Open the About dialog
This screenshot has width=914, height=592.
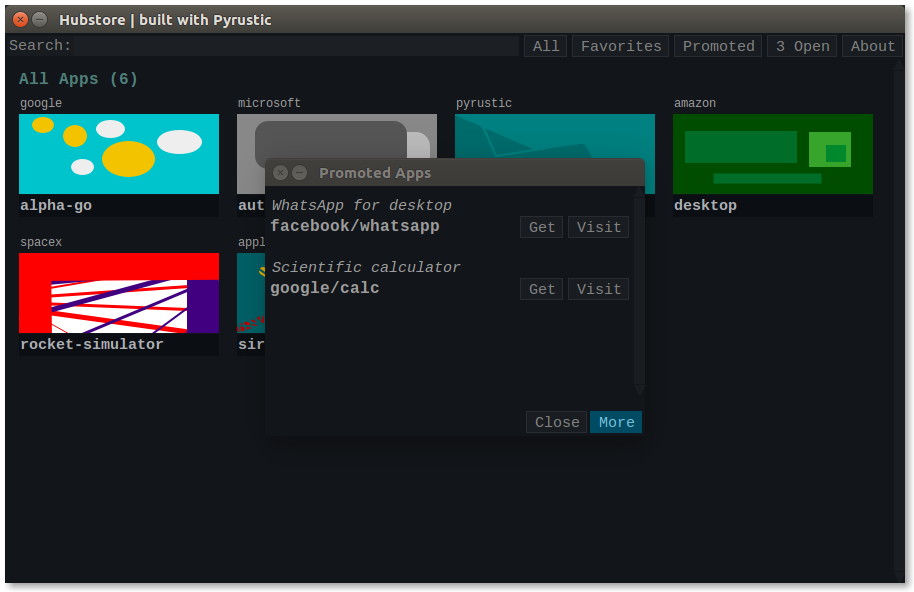coord(872,46)
